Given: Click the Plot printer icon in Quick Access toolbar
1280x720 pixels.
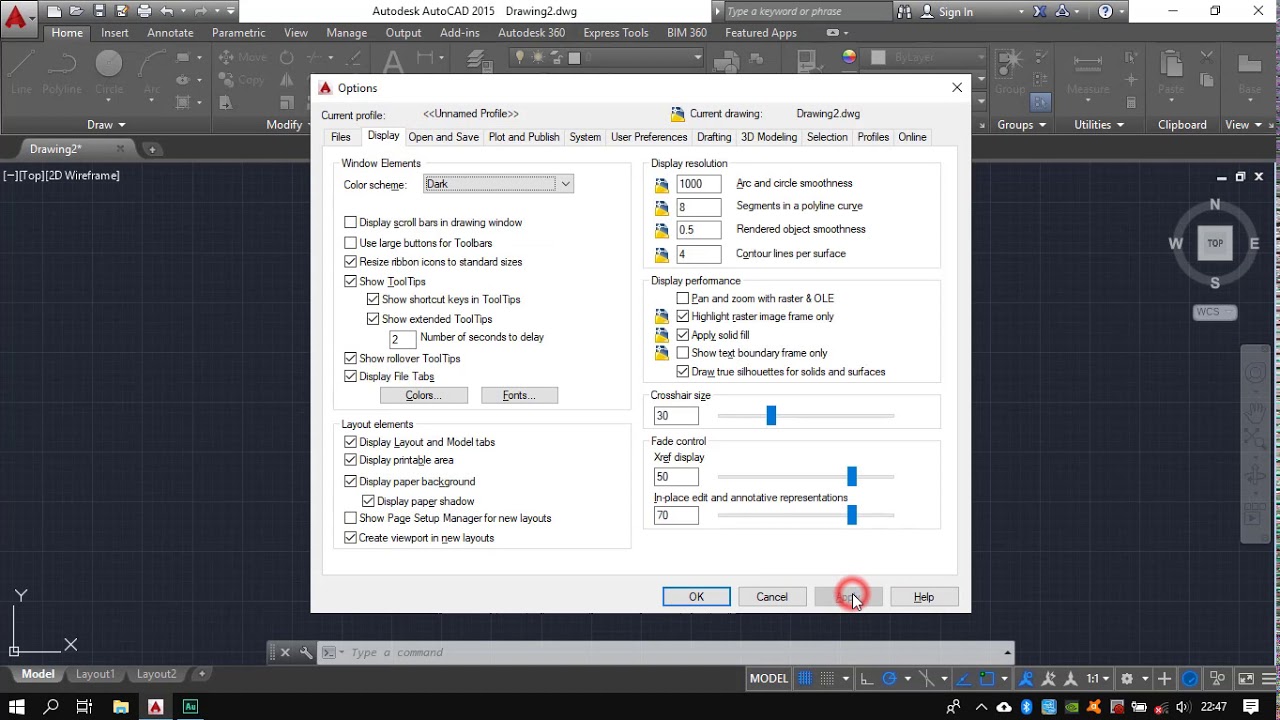Looking at the screenshot, I should tap(145, 12).
